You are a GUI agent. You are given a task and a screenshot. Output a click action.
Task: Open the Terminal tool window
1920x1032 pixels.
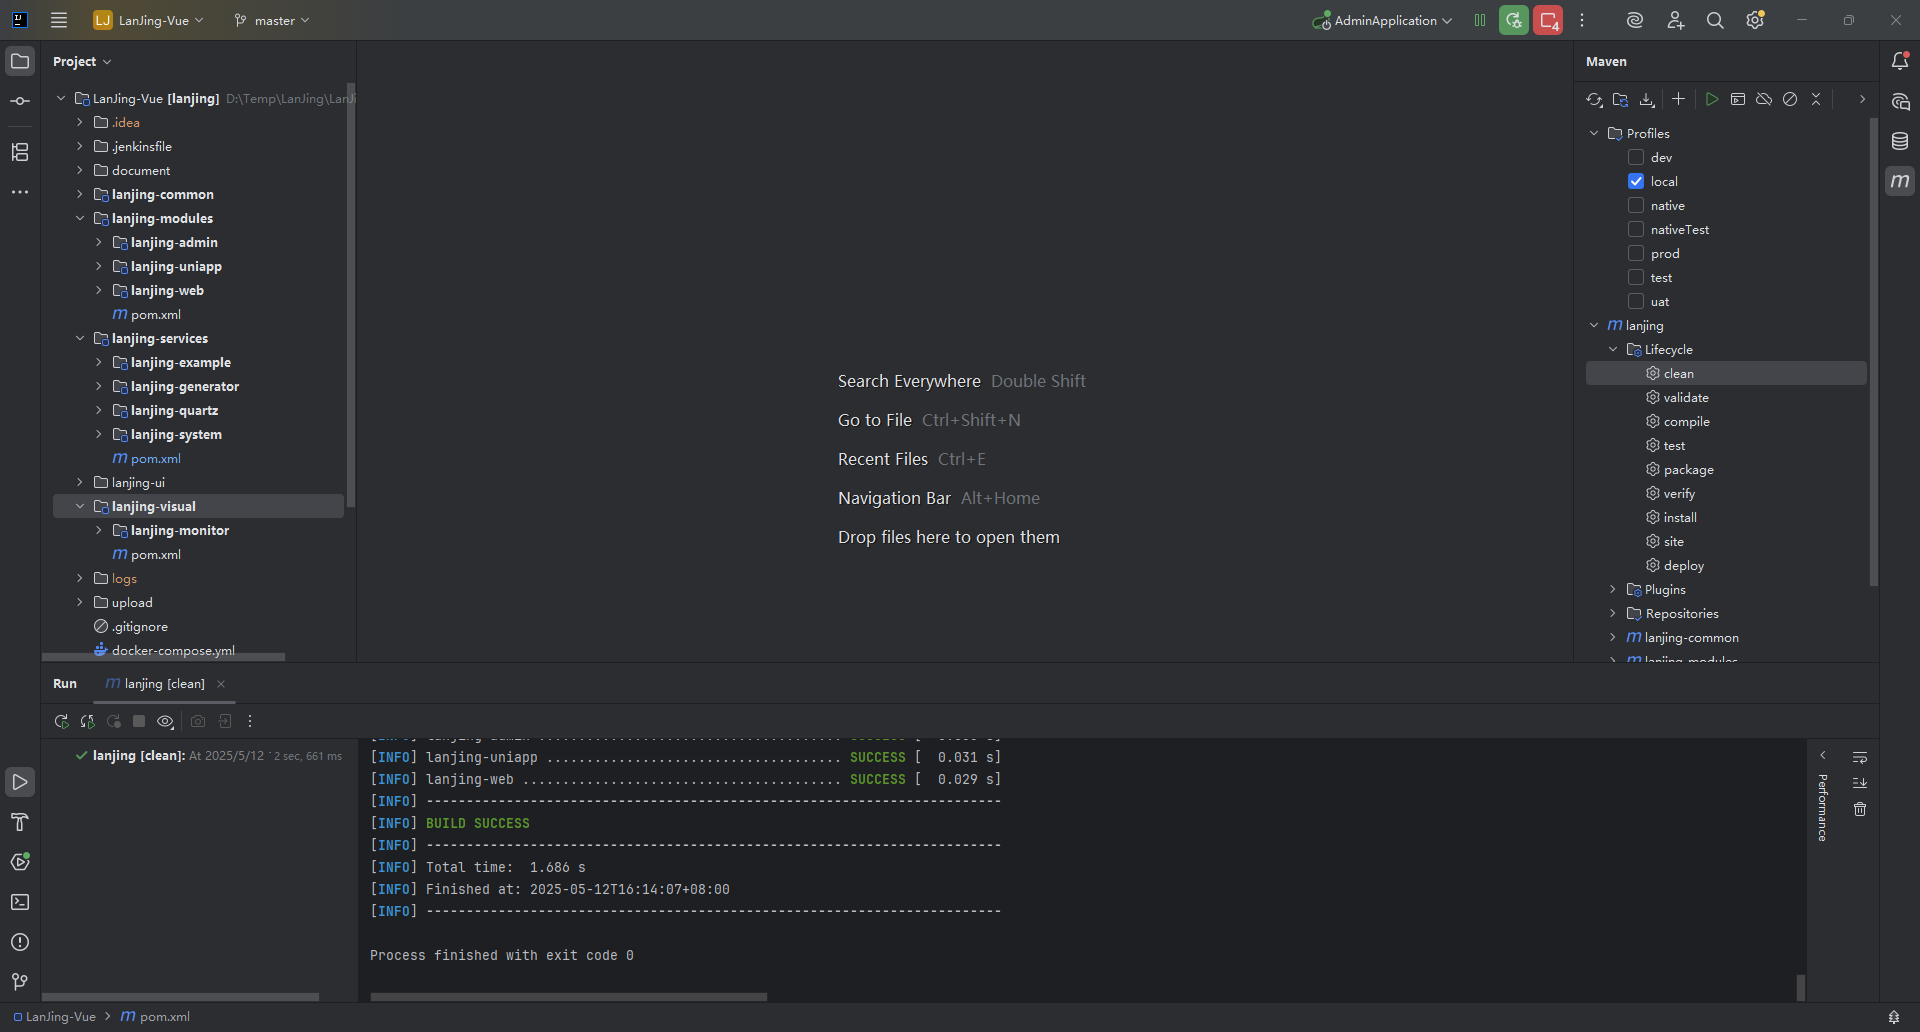[20, 902]
